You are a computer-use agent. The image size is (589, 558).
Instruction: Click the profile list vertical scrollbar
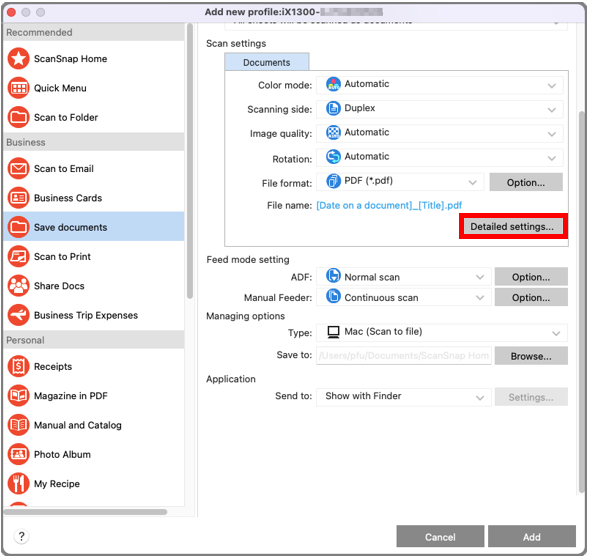[190, 162]
